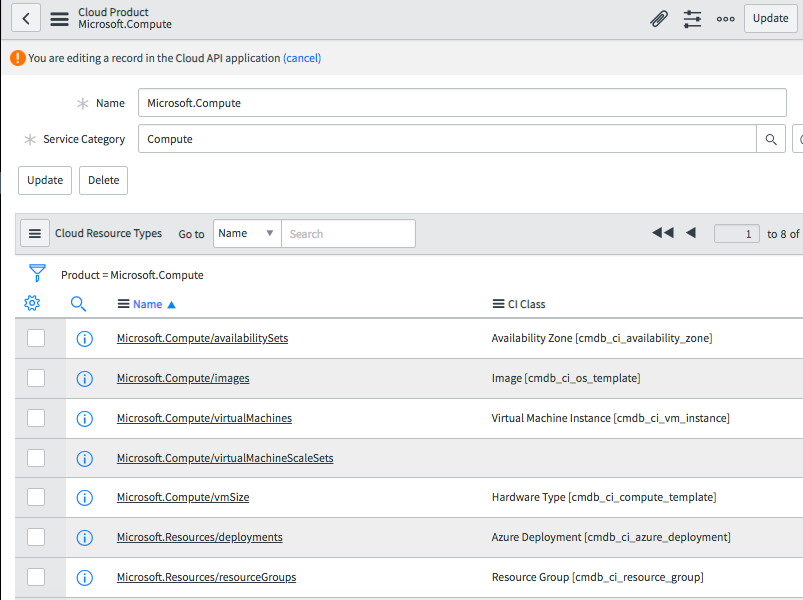
Task: Preview virtualMachines record info icon
Action: tap(84, 419)
